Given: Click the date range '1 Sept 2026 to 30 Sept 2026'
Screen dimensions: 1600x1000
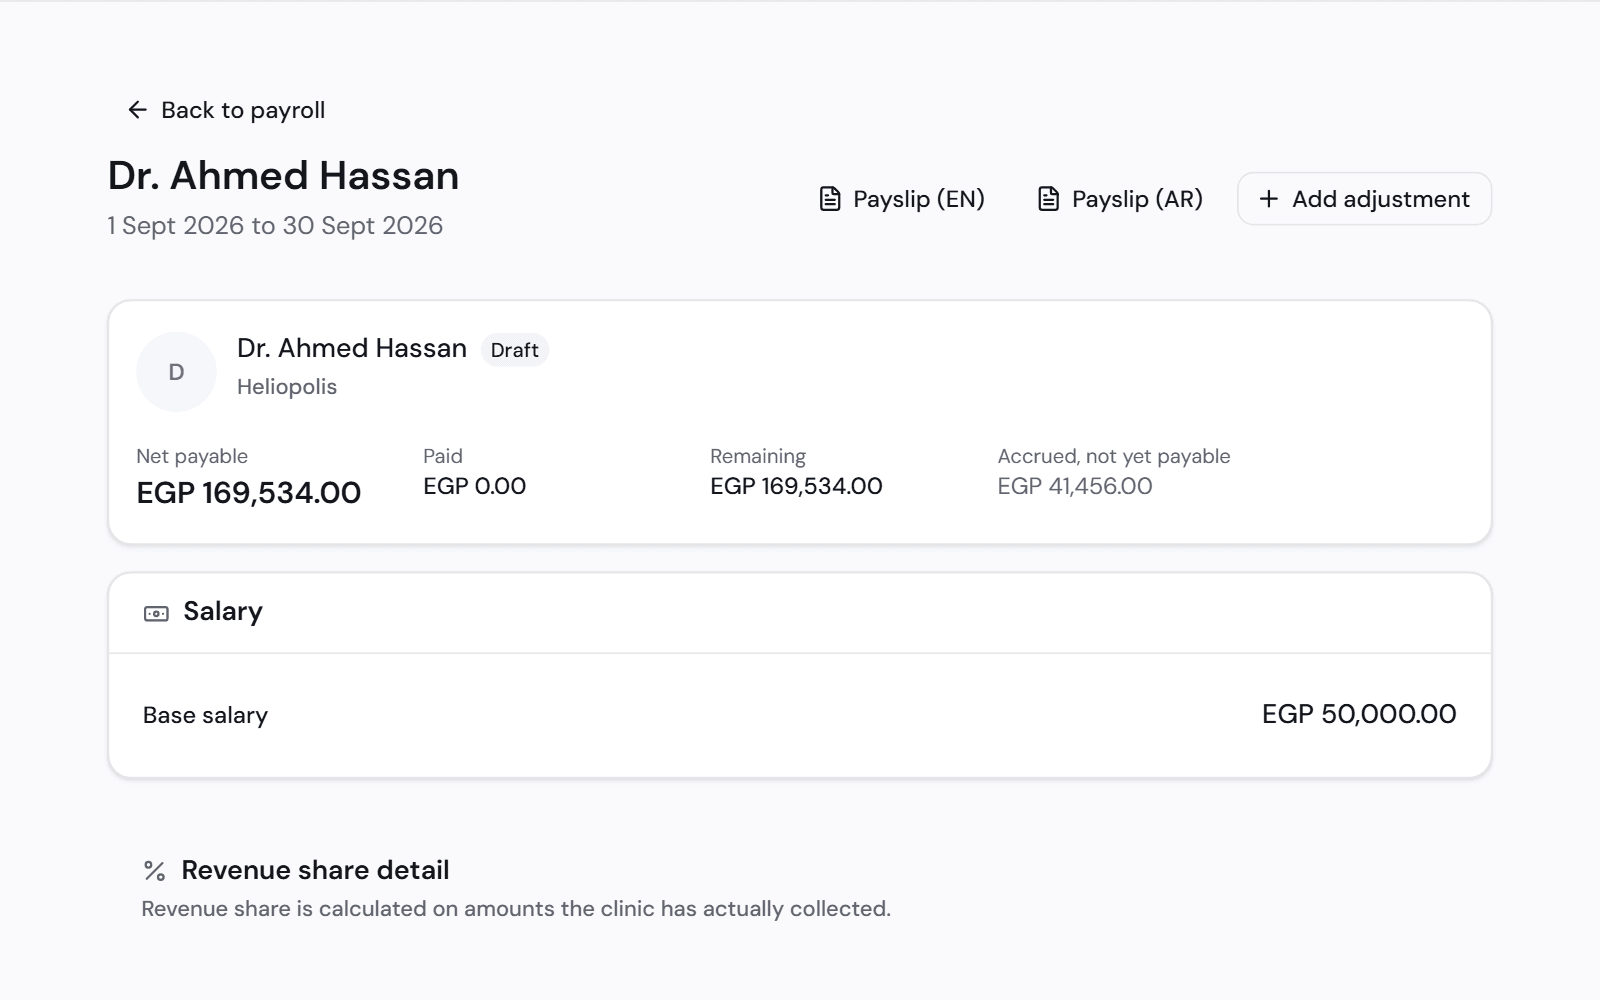Looking at the screenshot, I should pyautogui.click(x=275, y=226).
